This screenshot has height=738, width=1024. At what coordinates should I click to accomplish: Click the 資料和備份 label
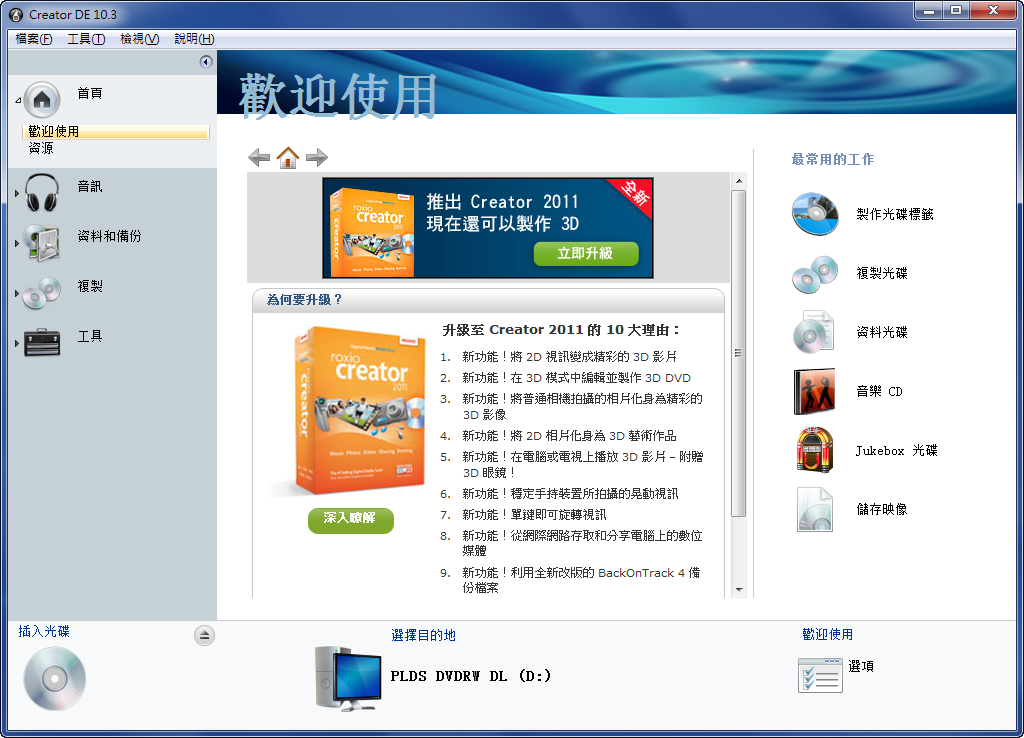coord(109,236)
